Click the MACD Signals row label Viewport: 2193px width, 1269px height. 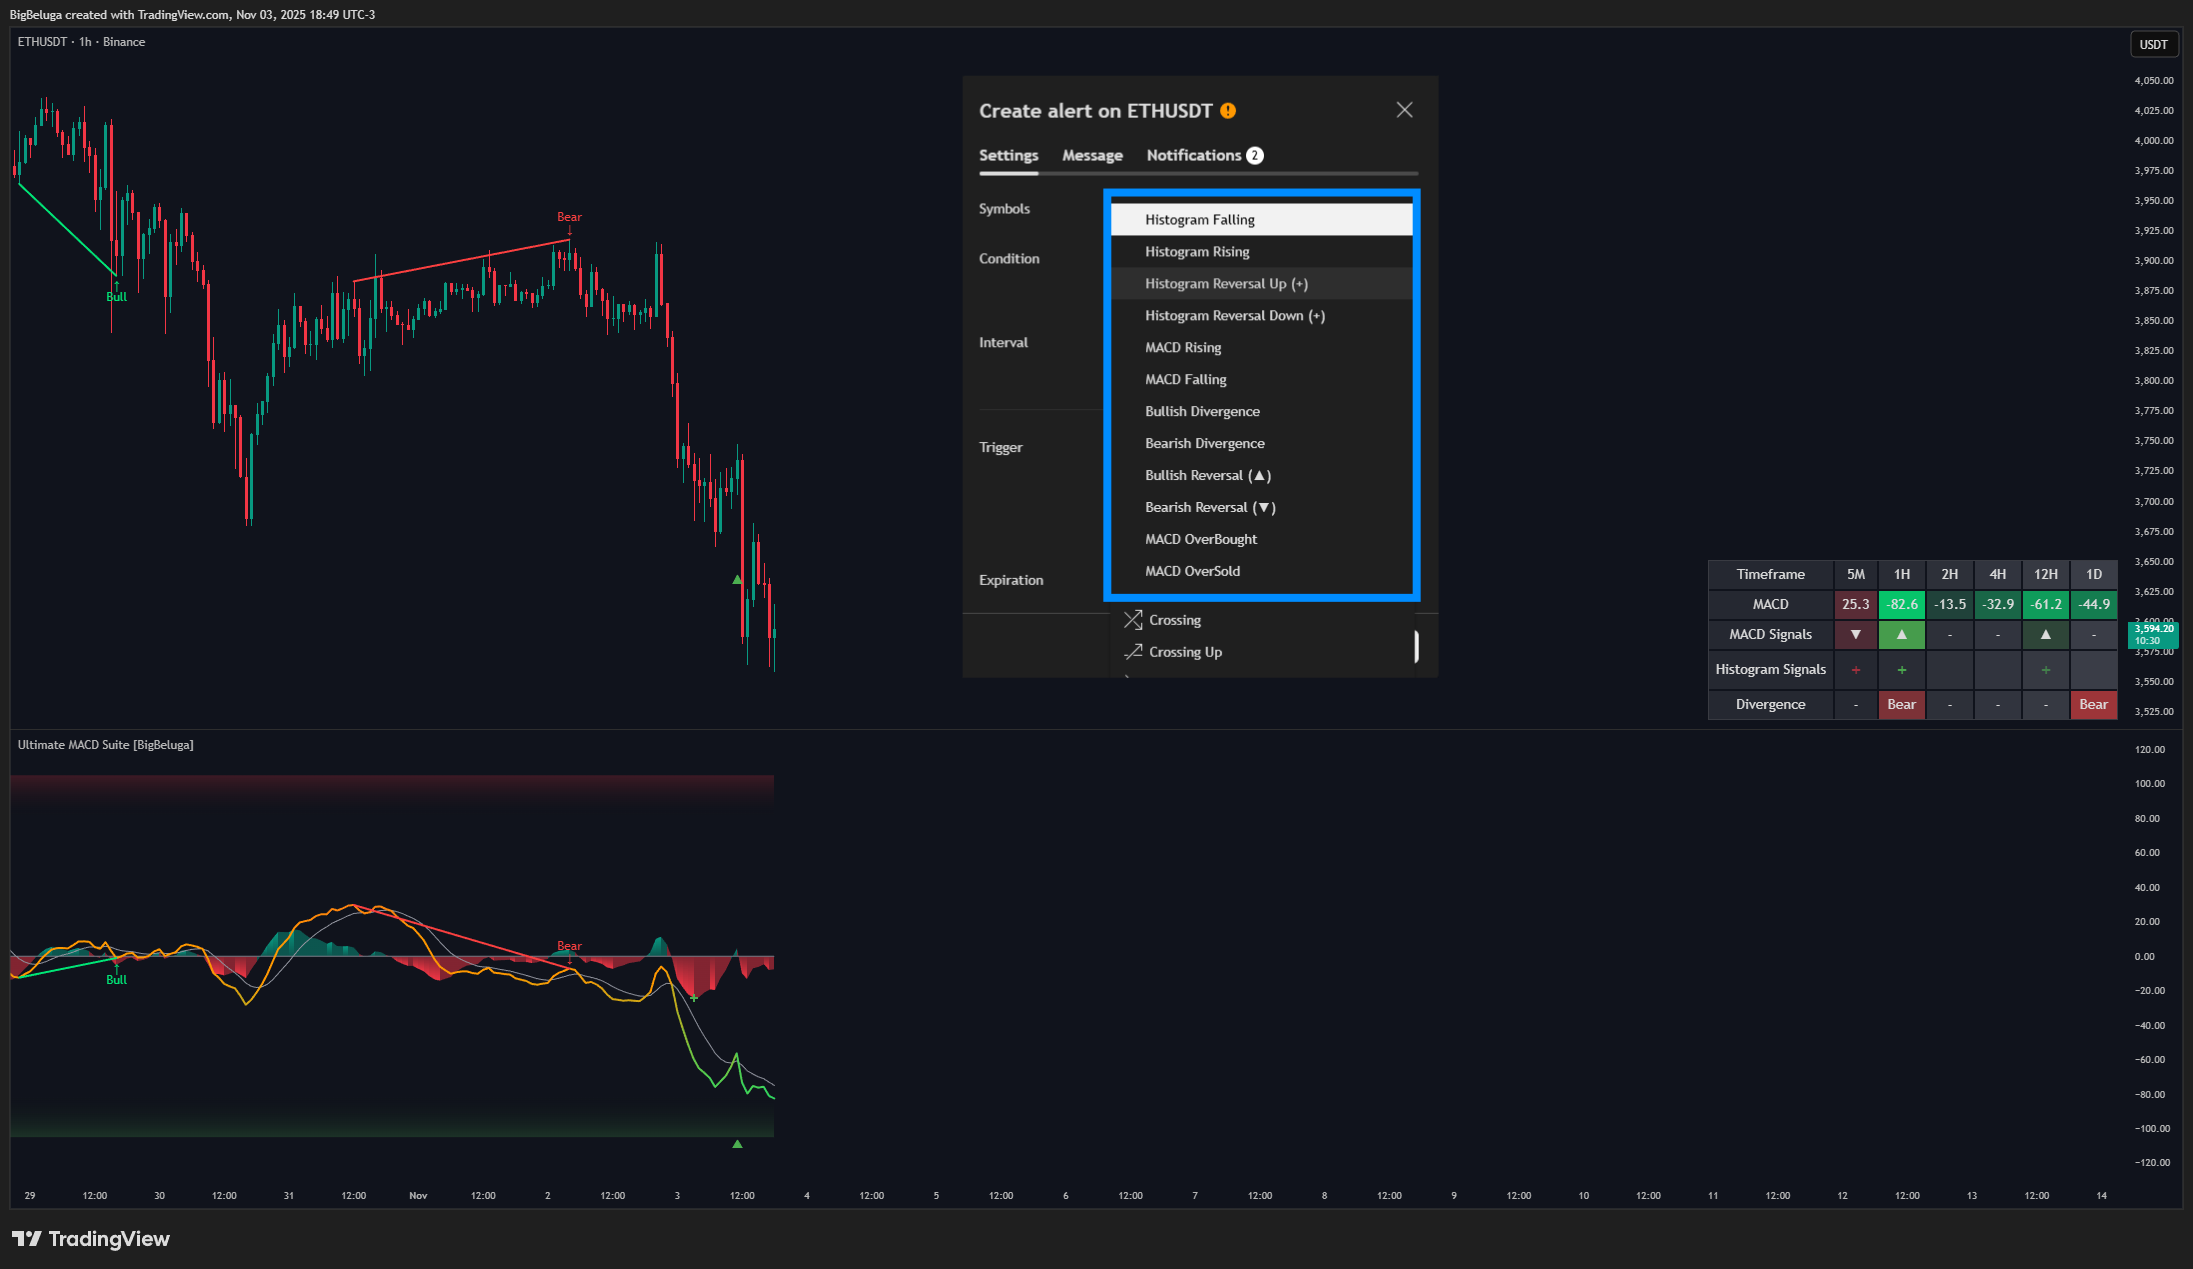pos(1771,635)
